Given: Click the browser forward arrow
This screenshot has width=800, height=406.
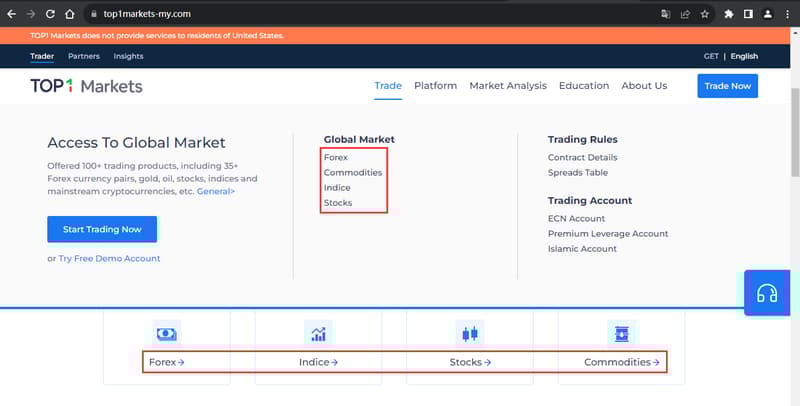Looking at the screenshot, I should click(x=31, y=14).
